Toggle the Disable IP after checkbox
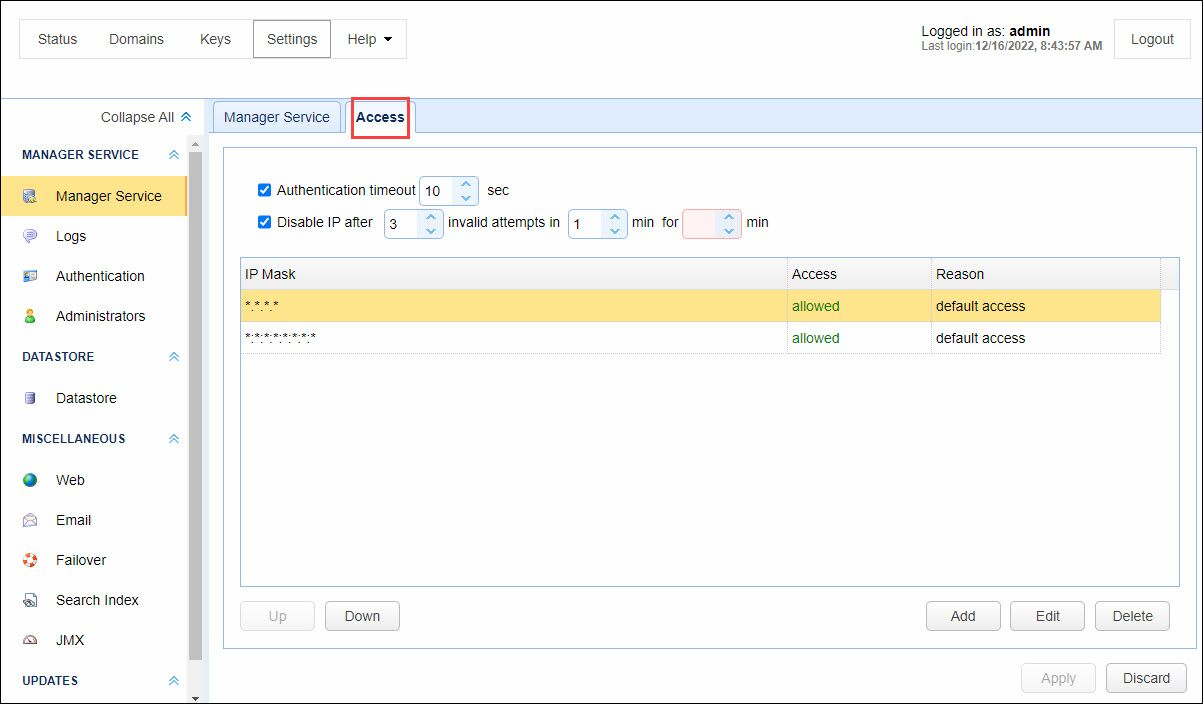This screenshot has width=1203, height=704. point(265,222)
